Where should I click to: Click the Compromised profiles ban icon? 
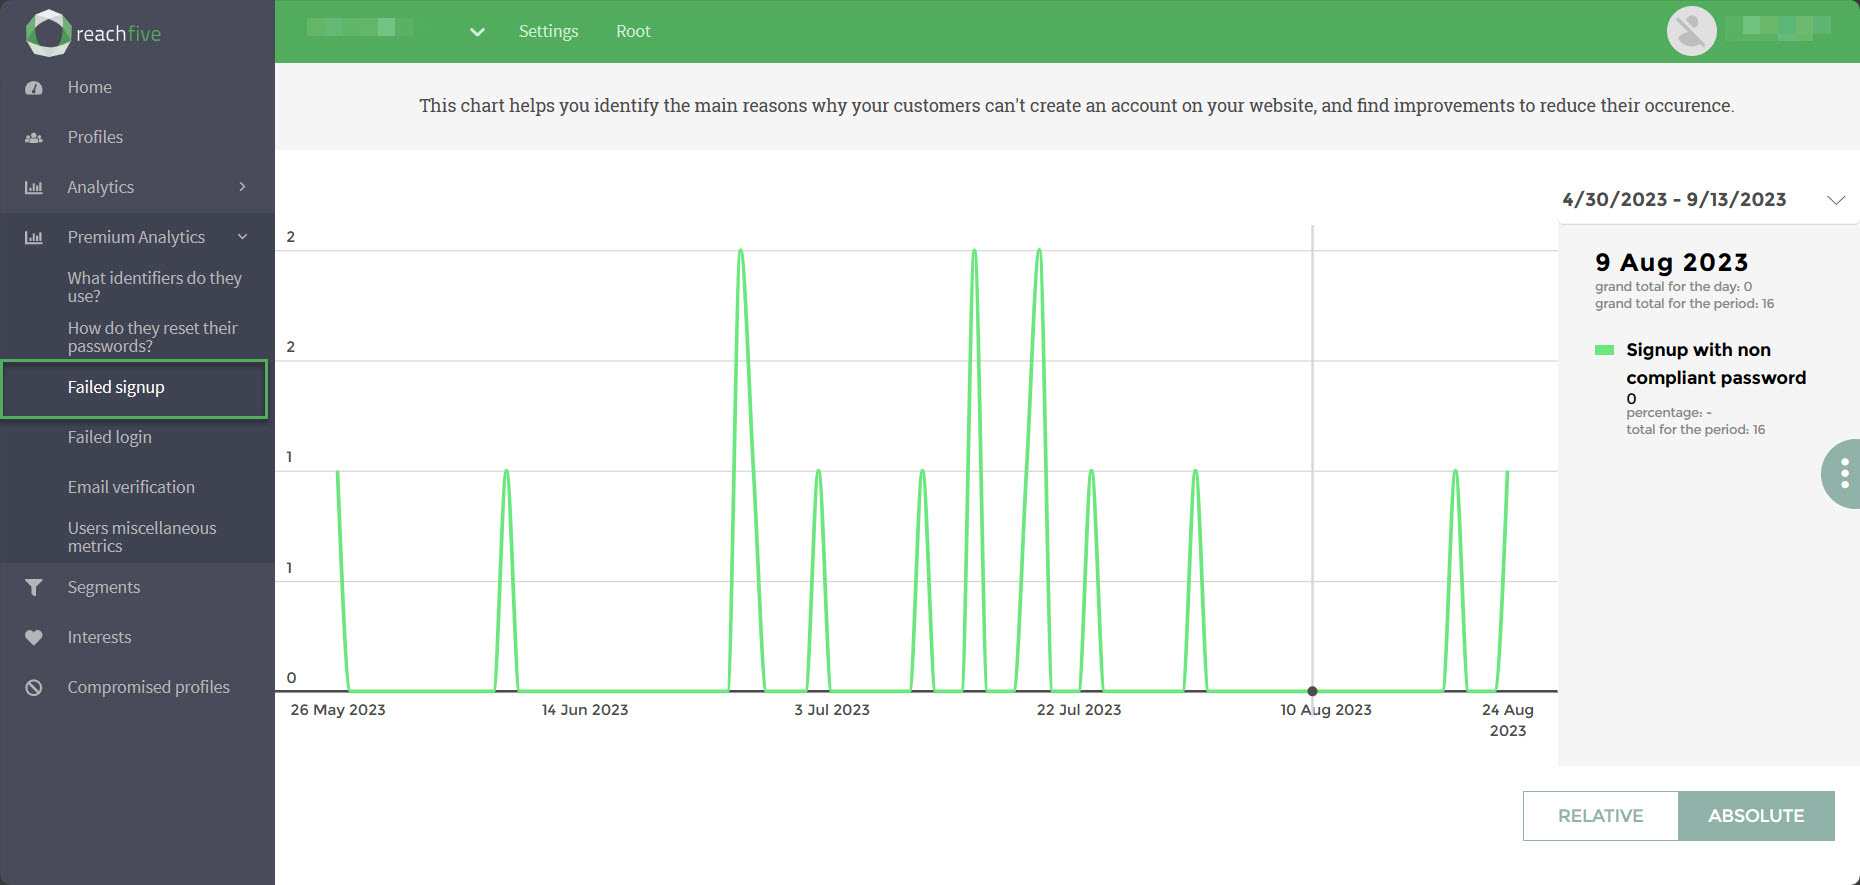(34, 688)
